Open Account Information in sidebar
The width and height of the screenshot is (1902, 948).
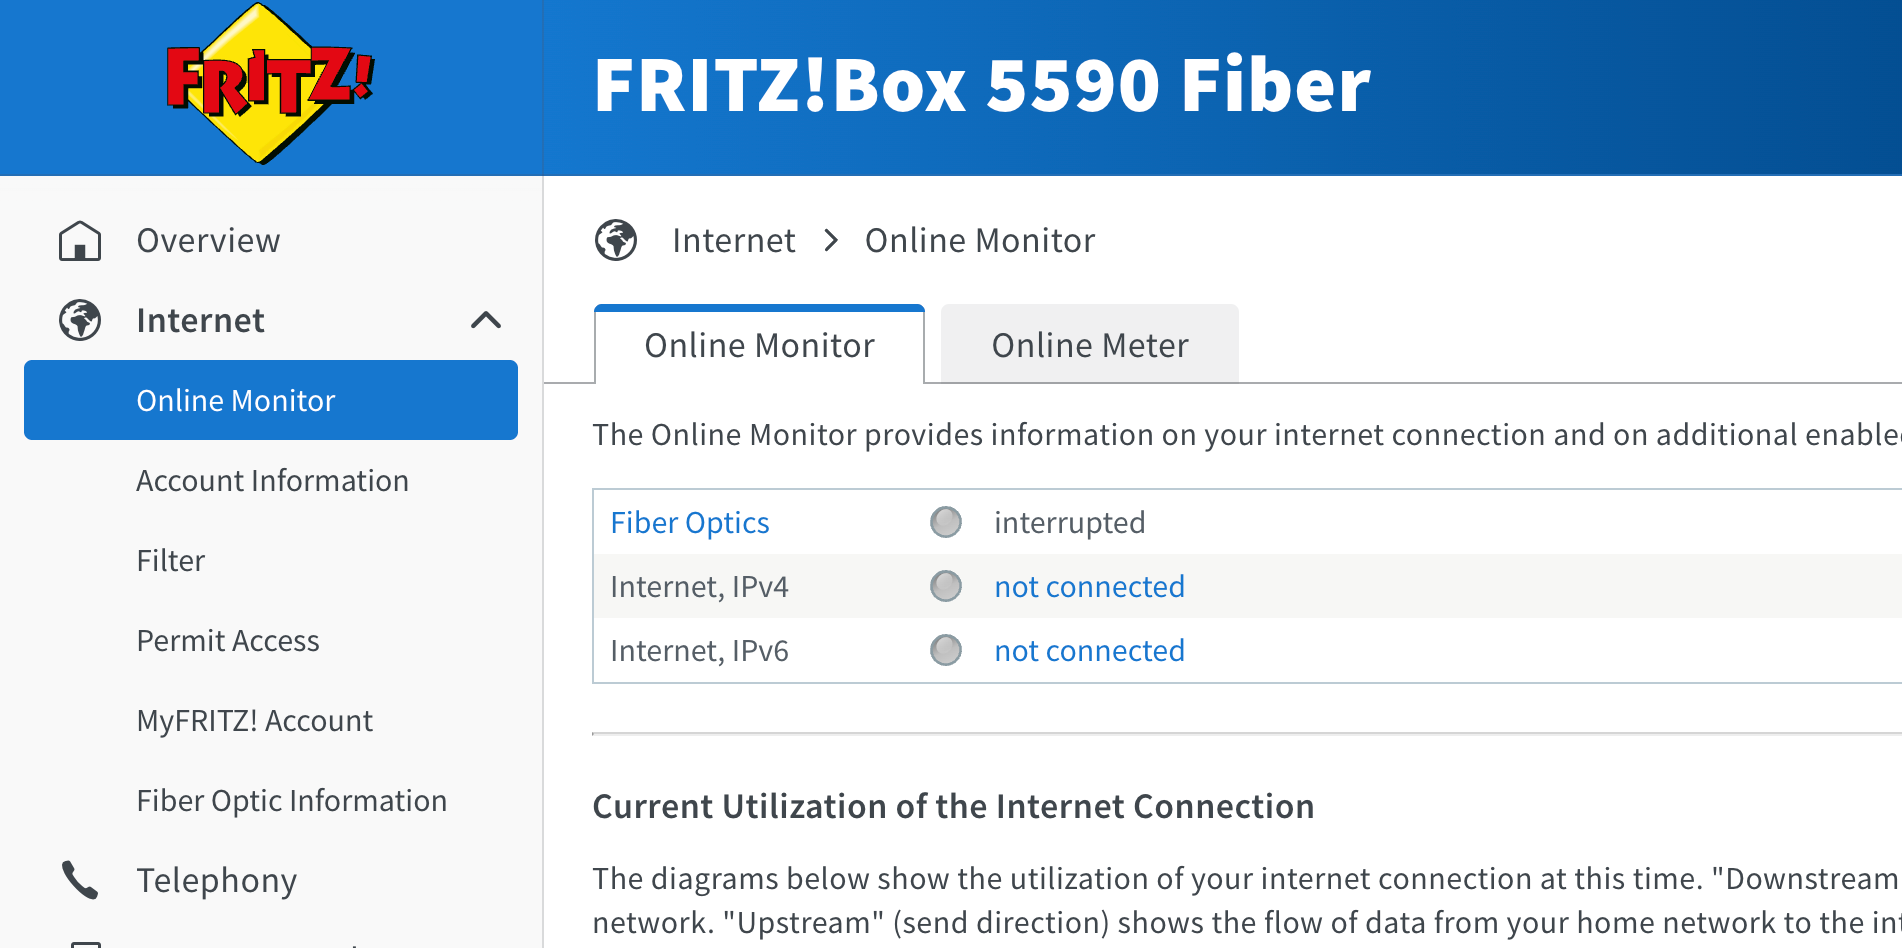tap(272, 481)
